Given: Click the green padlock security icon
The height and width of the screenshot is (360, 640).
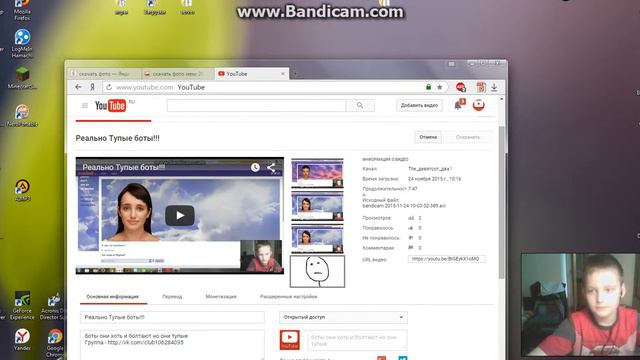Looking at the screenshot, I should 428,87.
